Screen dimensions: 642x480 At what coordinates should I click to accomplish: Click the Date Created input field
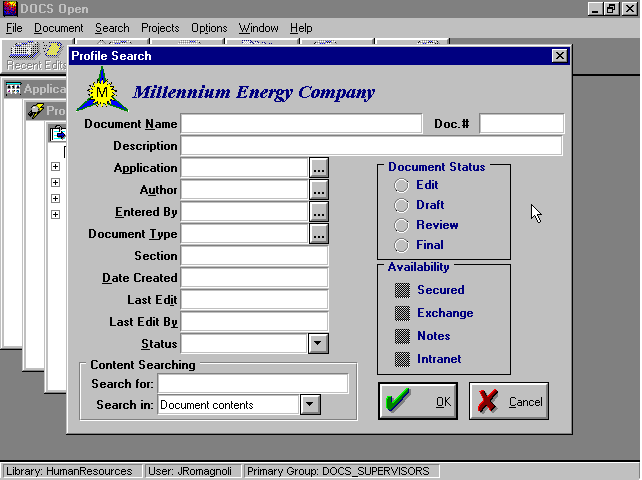[254, 278]
